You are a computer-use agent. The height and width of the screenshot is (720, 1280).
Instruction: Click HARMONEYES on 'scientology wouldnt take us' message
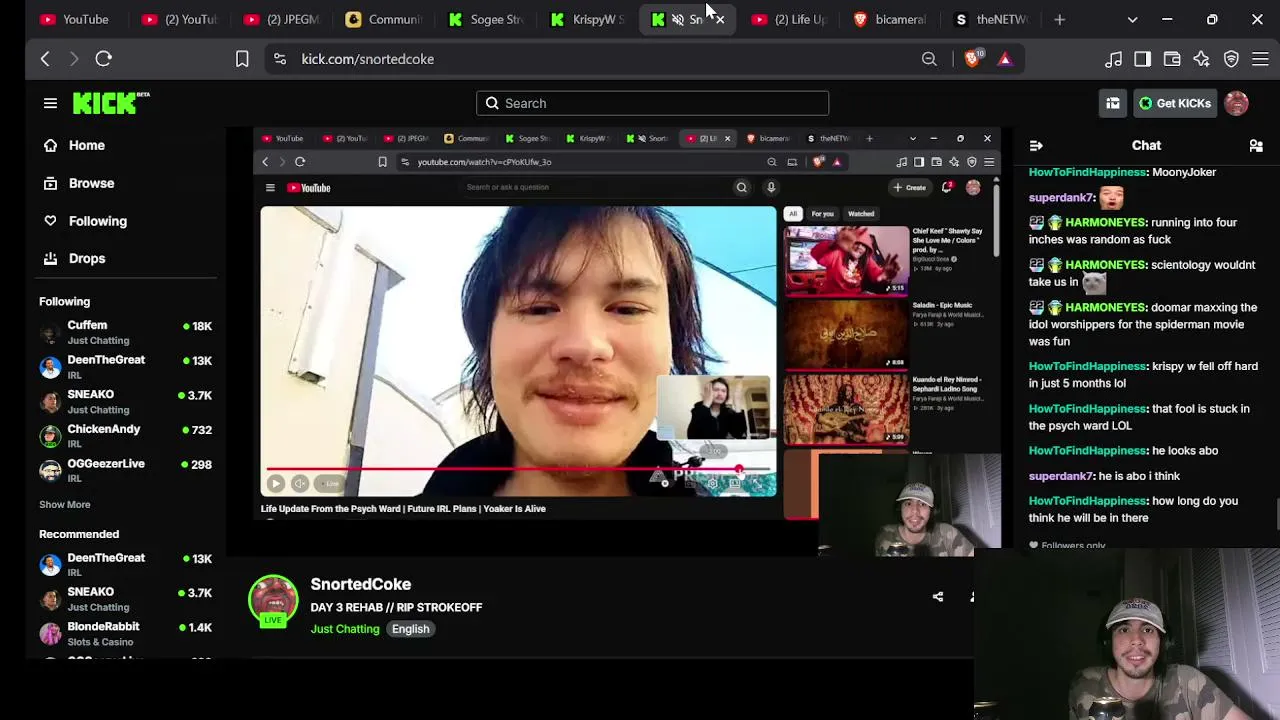[x=1105, y=265]
